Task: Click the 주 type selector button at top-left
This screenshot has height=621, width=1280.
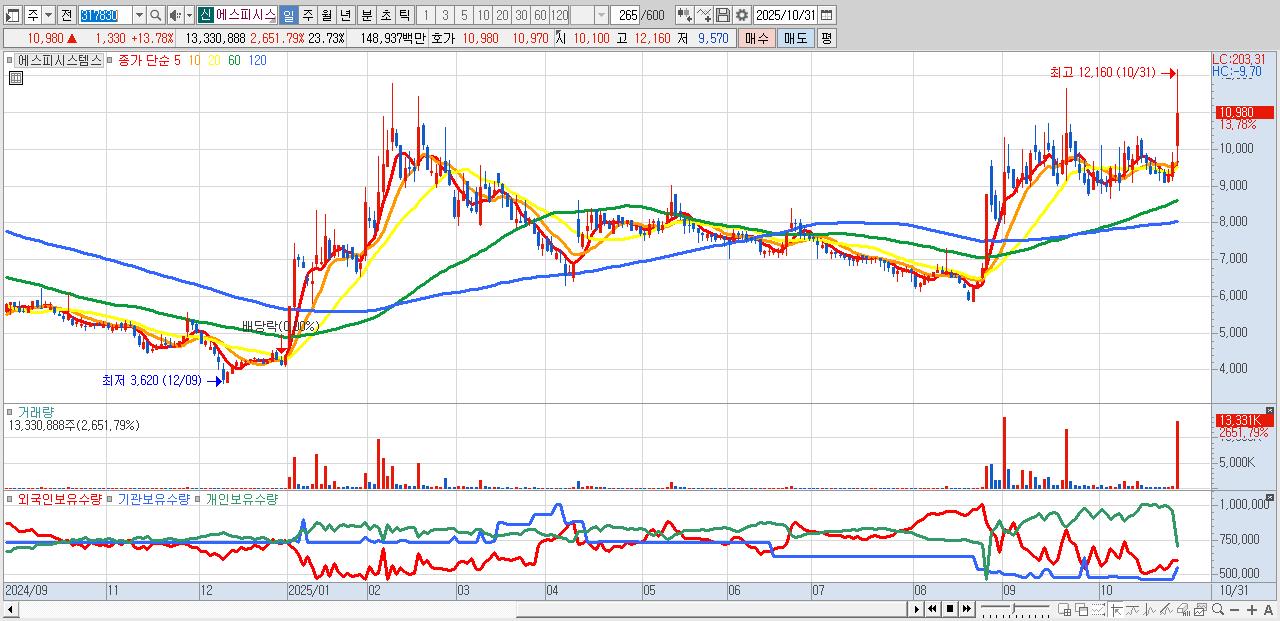Action: [33, 15]
